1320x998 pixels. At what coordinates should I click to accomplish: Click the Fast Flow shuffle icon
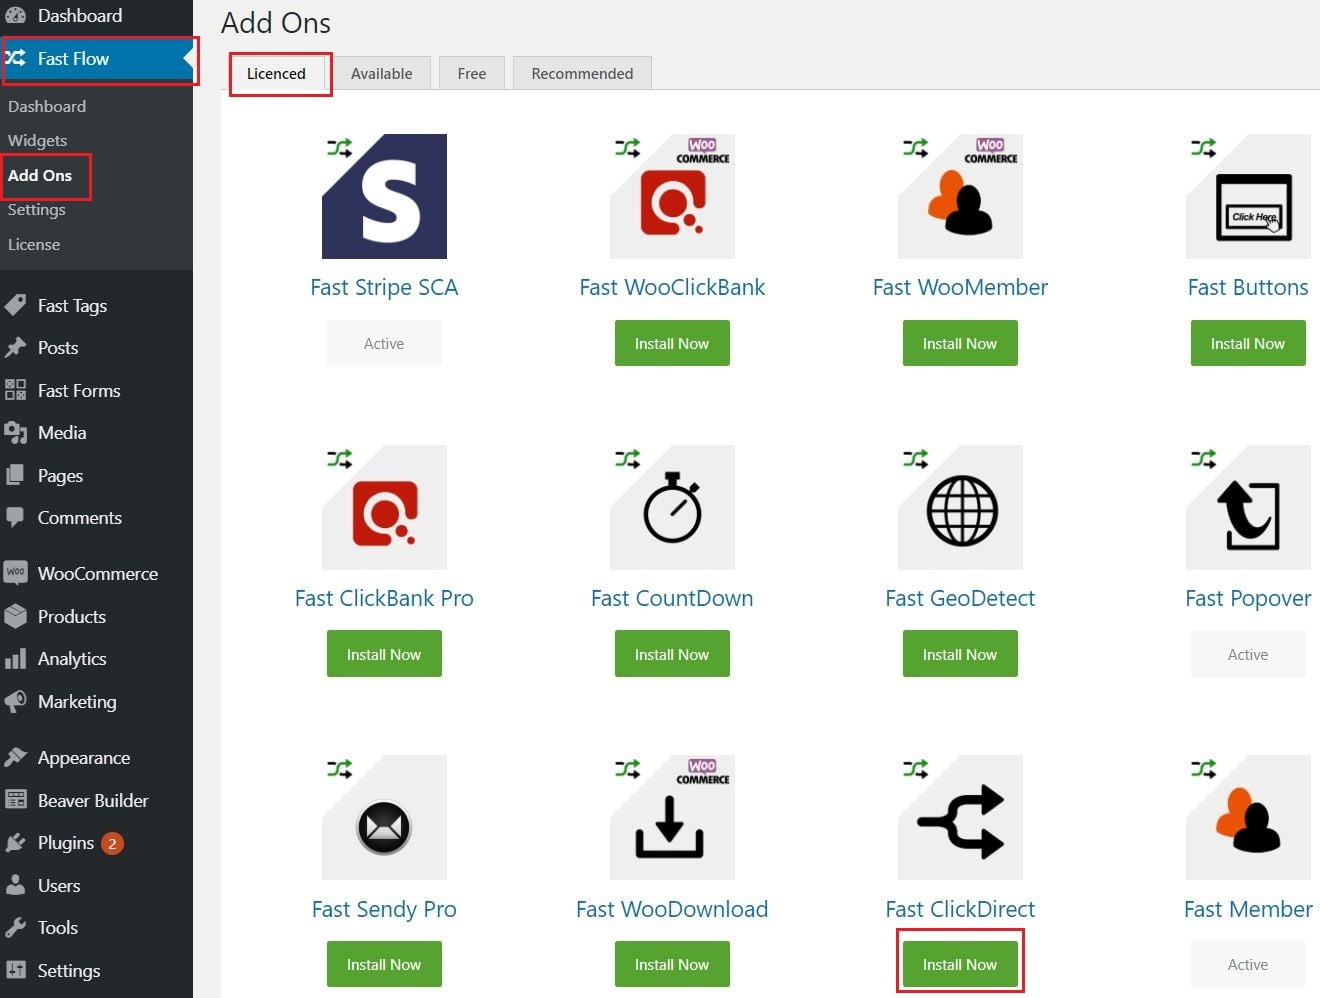tap(15, 58)
